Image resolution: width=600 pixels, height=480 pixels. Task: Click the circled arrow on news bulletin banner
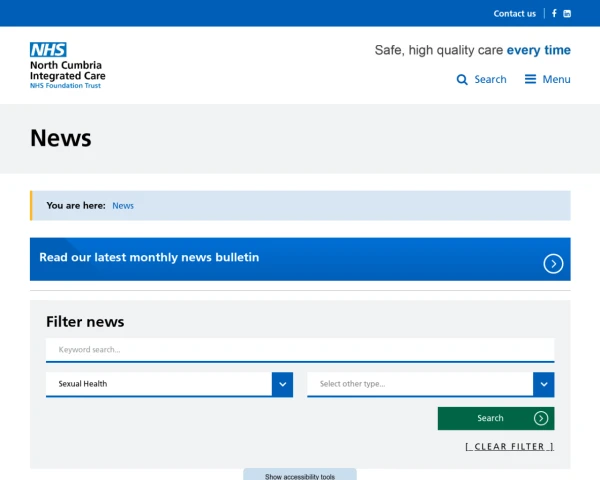[553, 264]
